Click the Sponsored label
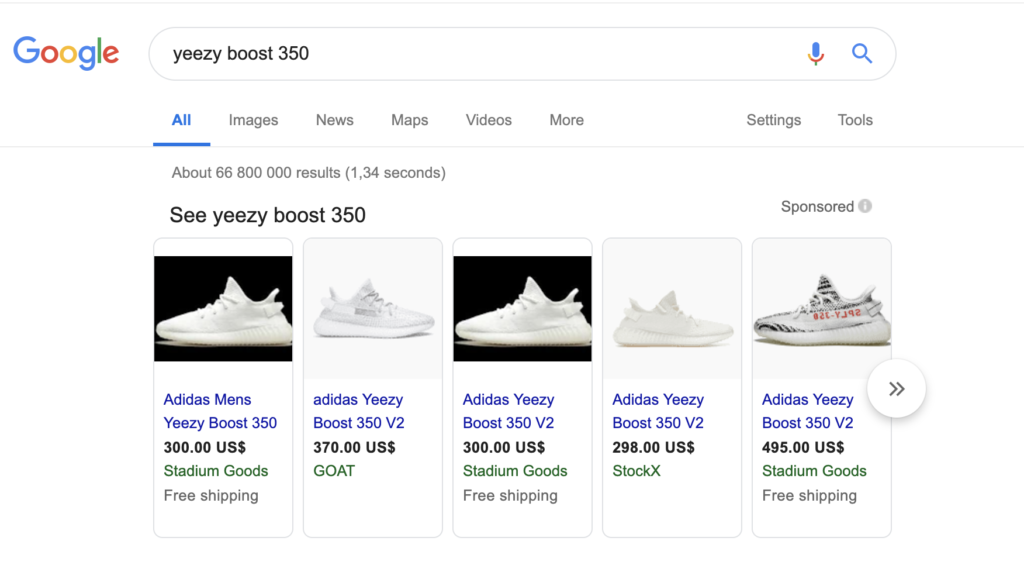 [x=817, y=207]
